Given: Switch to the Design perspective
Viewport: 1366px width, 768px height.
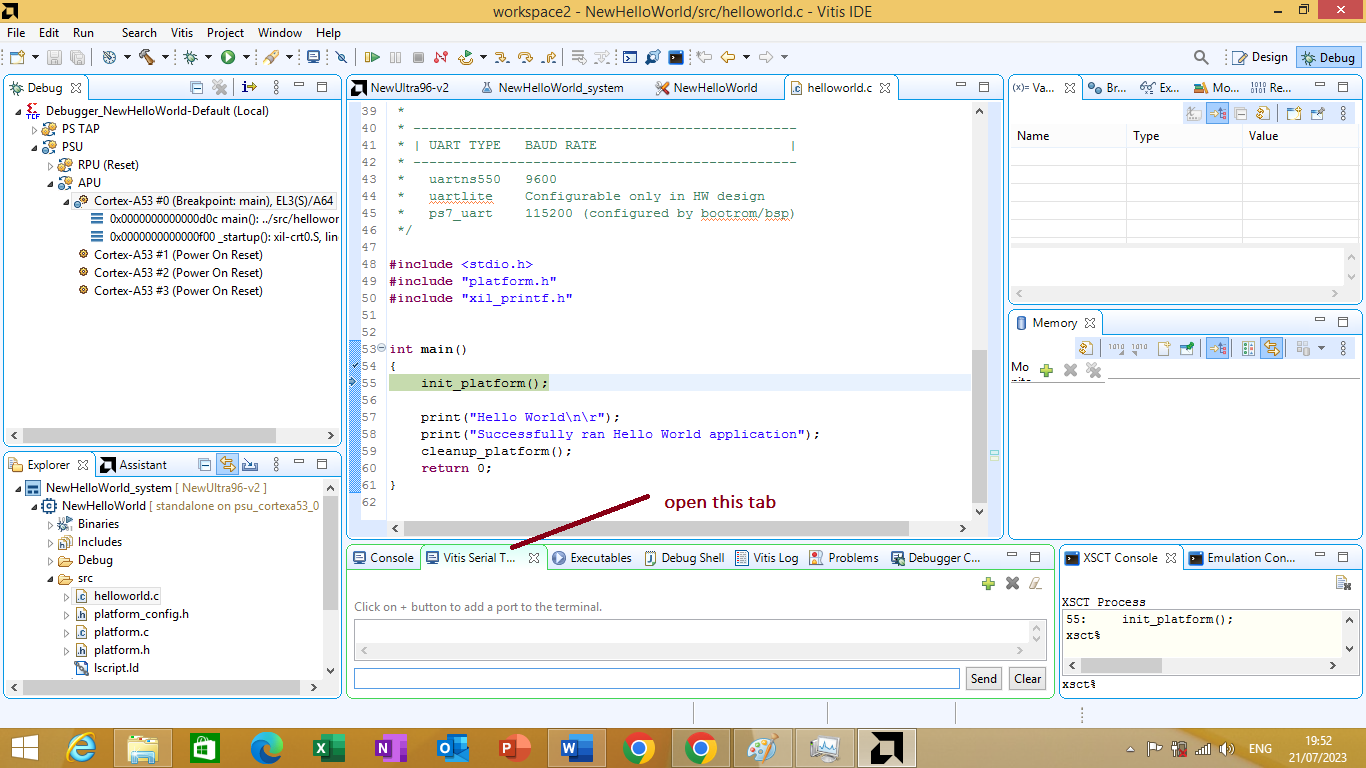Looking at the screenshot, I should tap(1259, 57).
